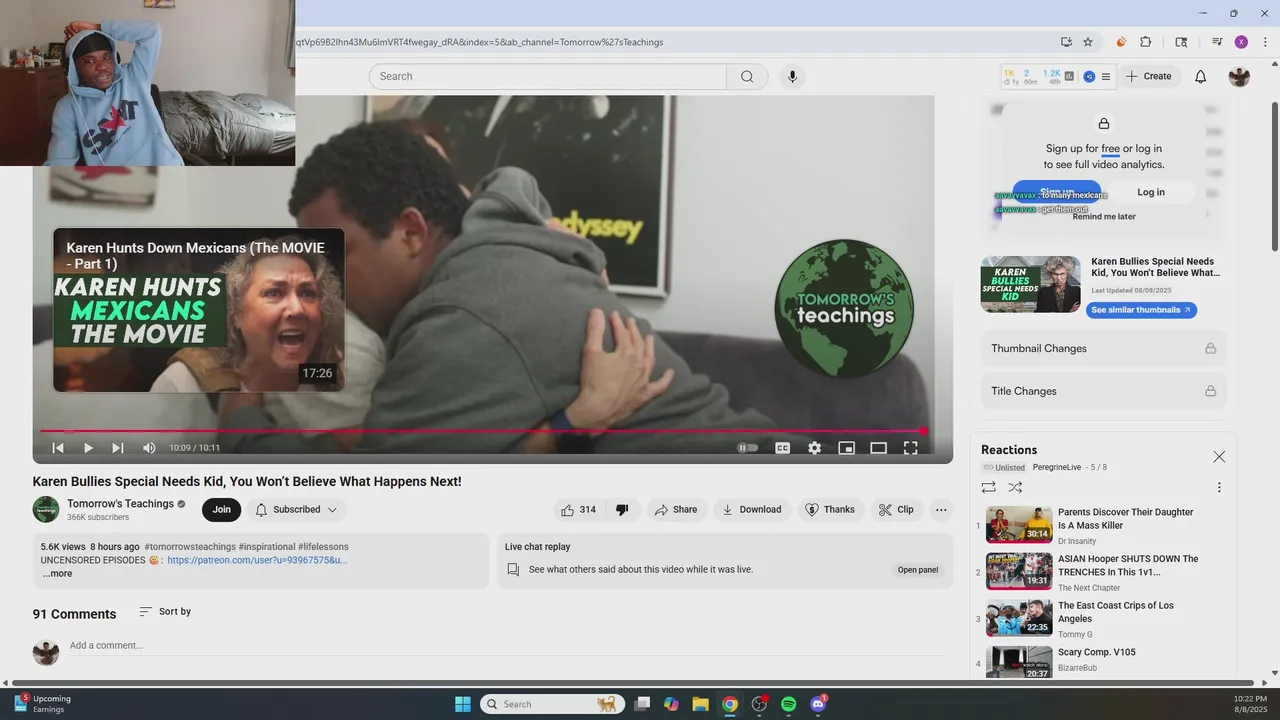Viewport: 1280px width, 720px height.
Task: Open YouTube account avatar menu
Action: pyautogui.click(x=1239, y=76)
